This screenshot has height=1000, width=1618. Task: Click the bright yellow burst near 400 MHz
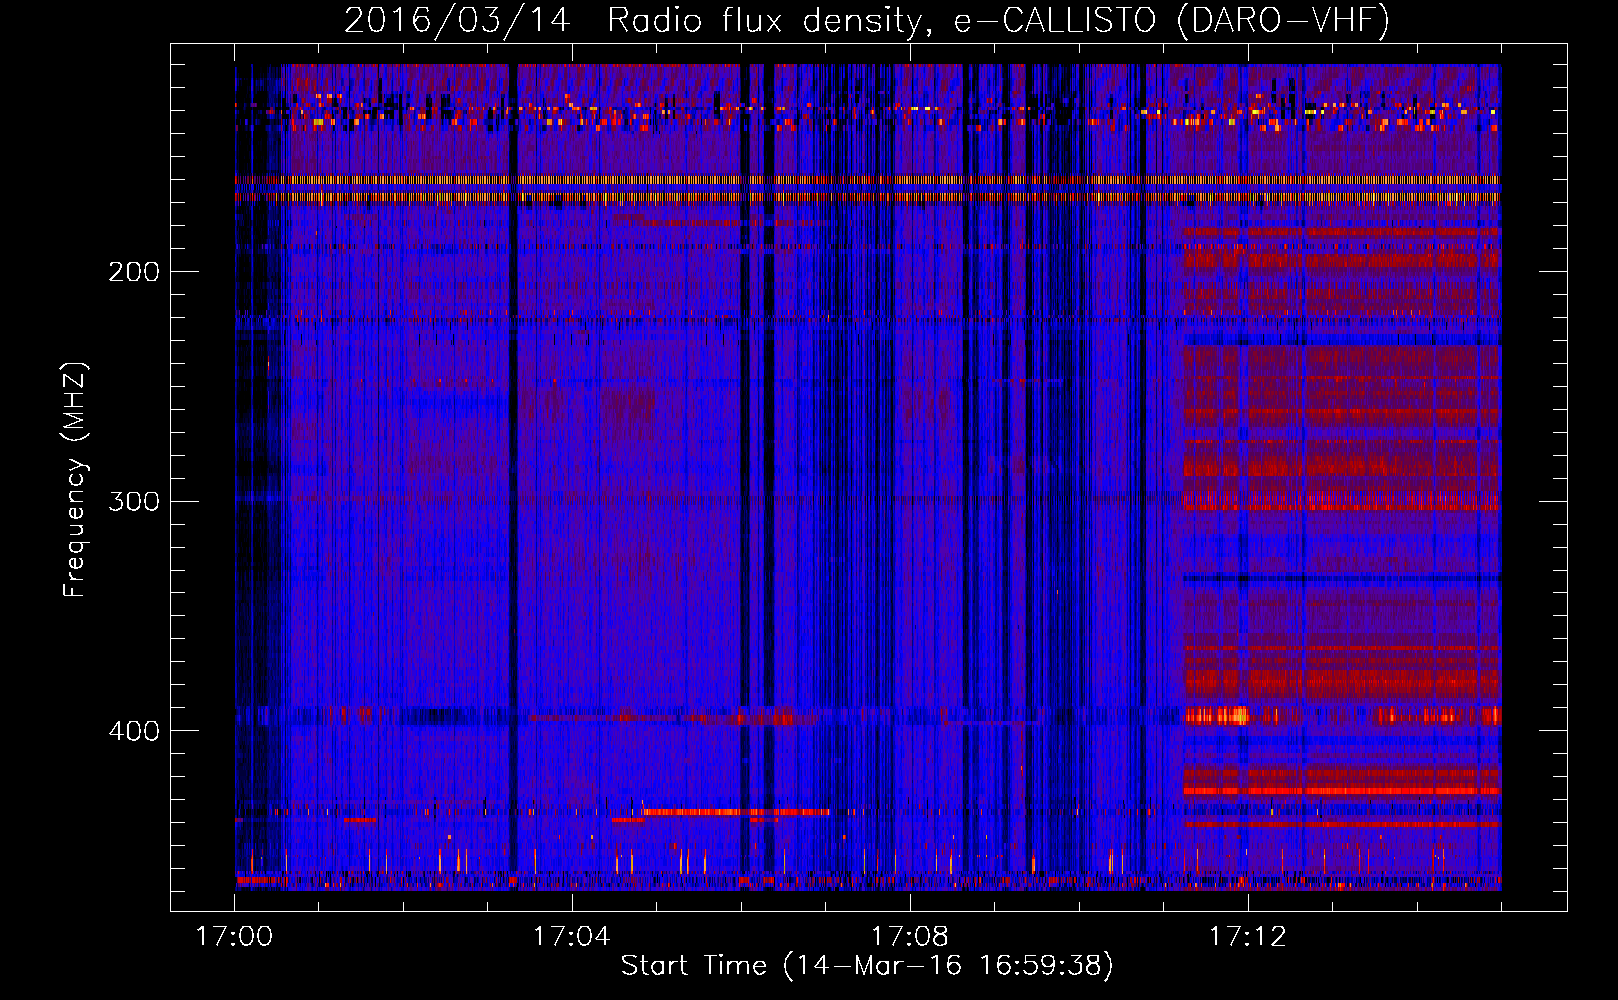(x=1219, y=715)
